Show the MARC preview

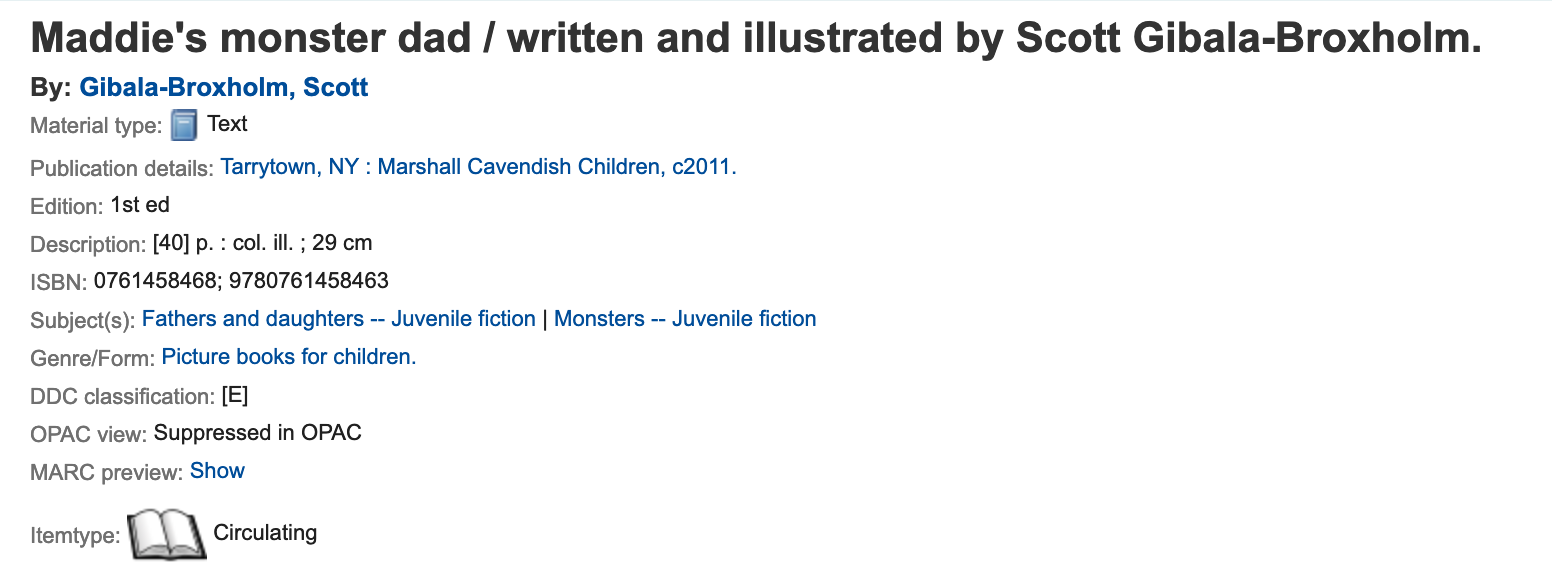pos(217,471)
